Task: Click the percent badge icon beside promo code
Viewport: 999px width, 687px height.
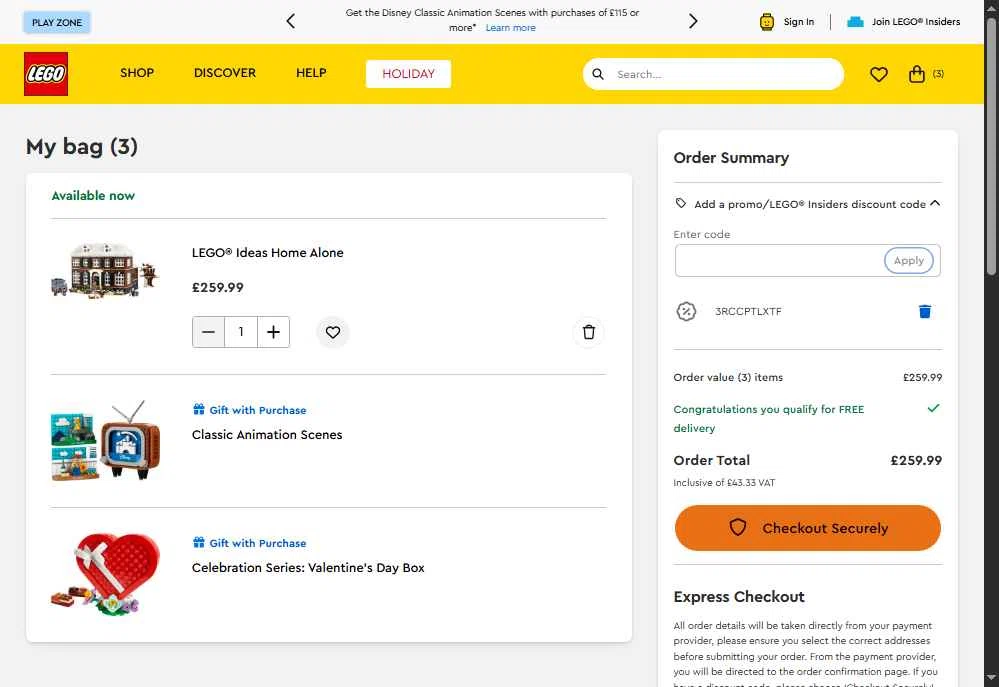Action: 686,311
